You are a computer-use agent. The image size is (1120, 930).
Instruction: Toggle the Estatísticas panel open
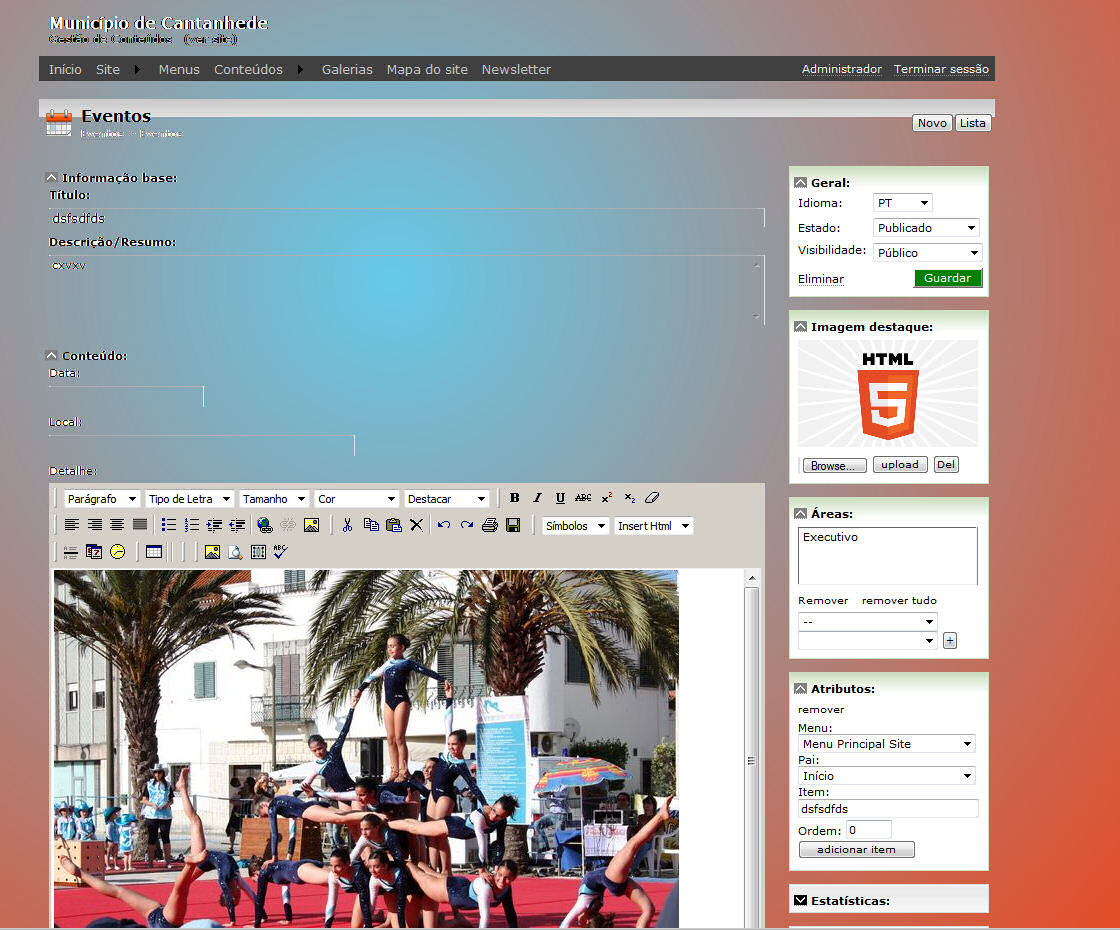pyautogui.click(x=801, y=901)
